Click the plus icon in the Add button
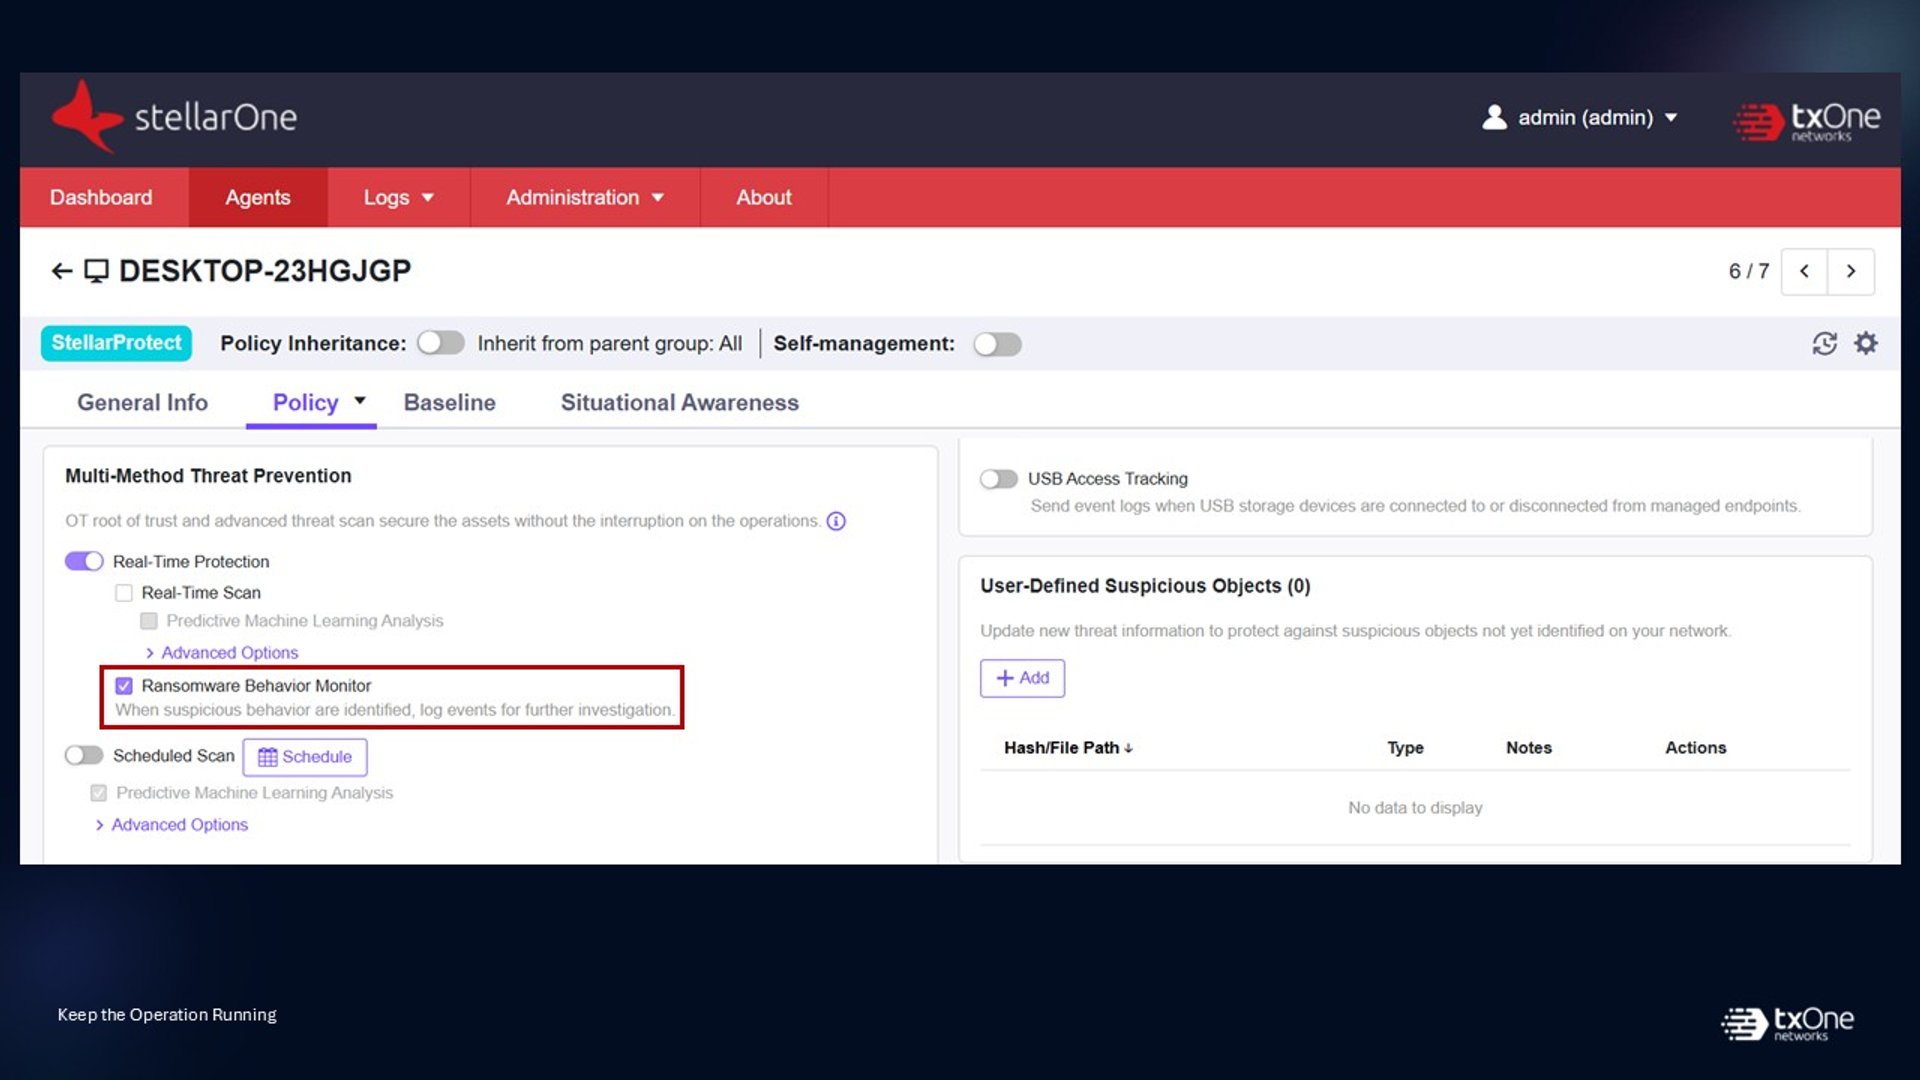 1005,678
